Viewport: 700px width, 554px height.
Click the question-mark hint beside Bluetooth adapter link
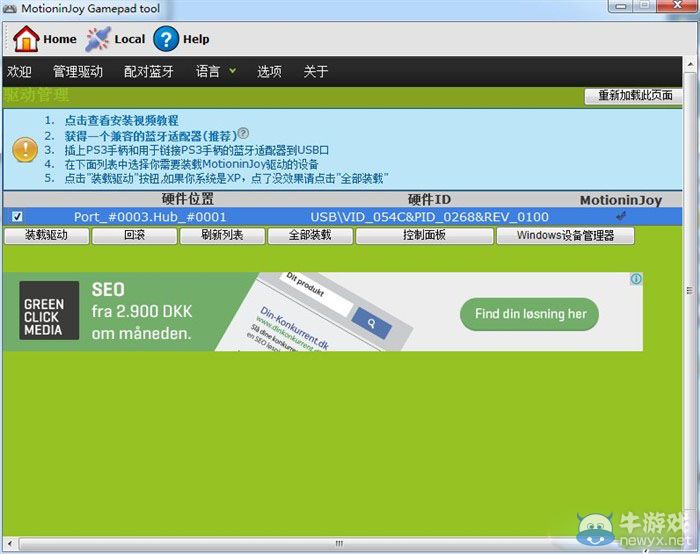(x=243, y=133)
